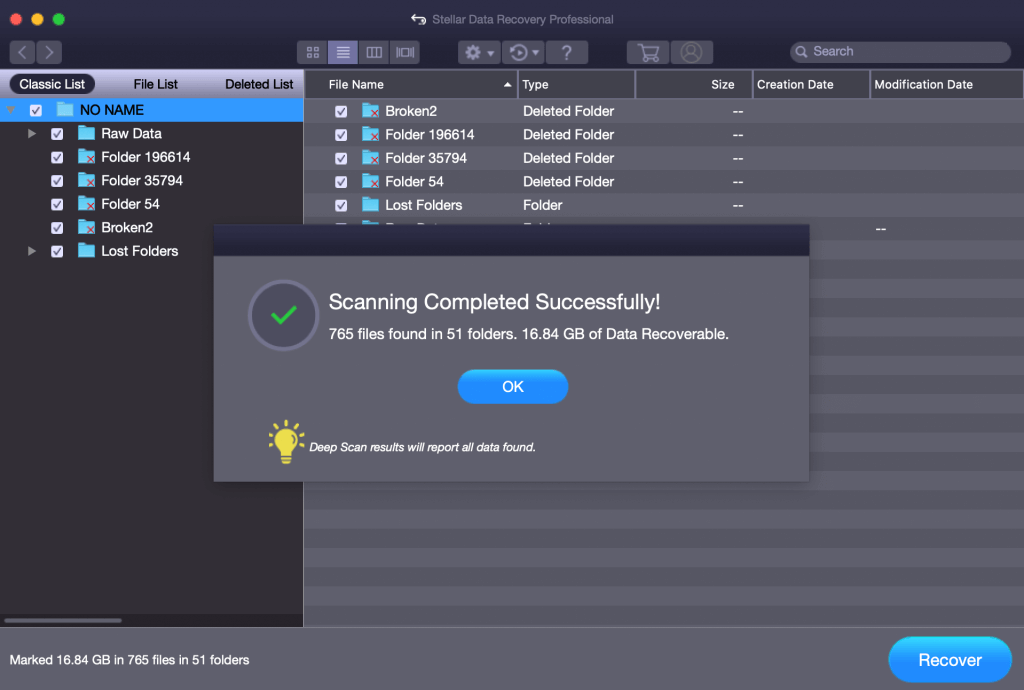Uncheck Folder 35794 in the tree
This screenshot has width=1024, height=690.
click(x=57, y=181)
